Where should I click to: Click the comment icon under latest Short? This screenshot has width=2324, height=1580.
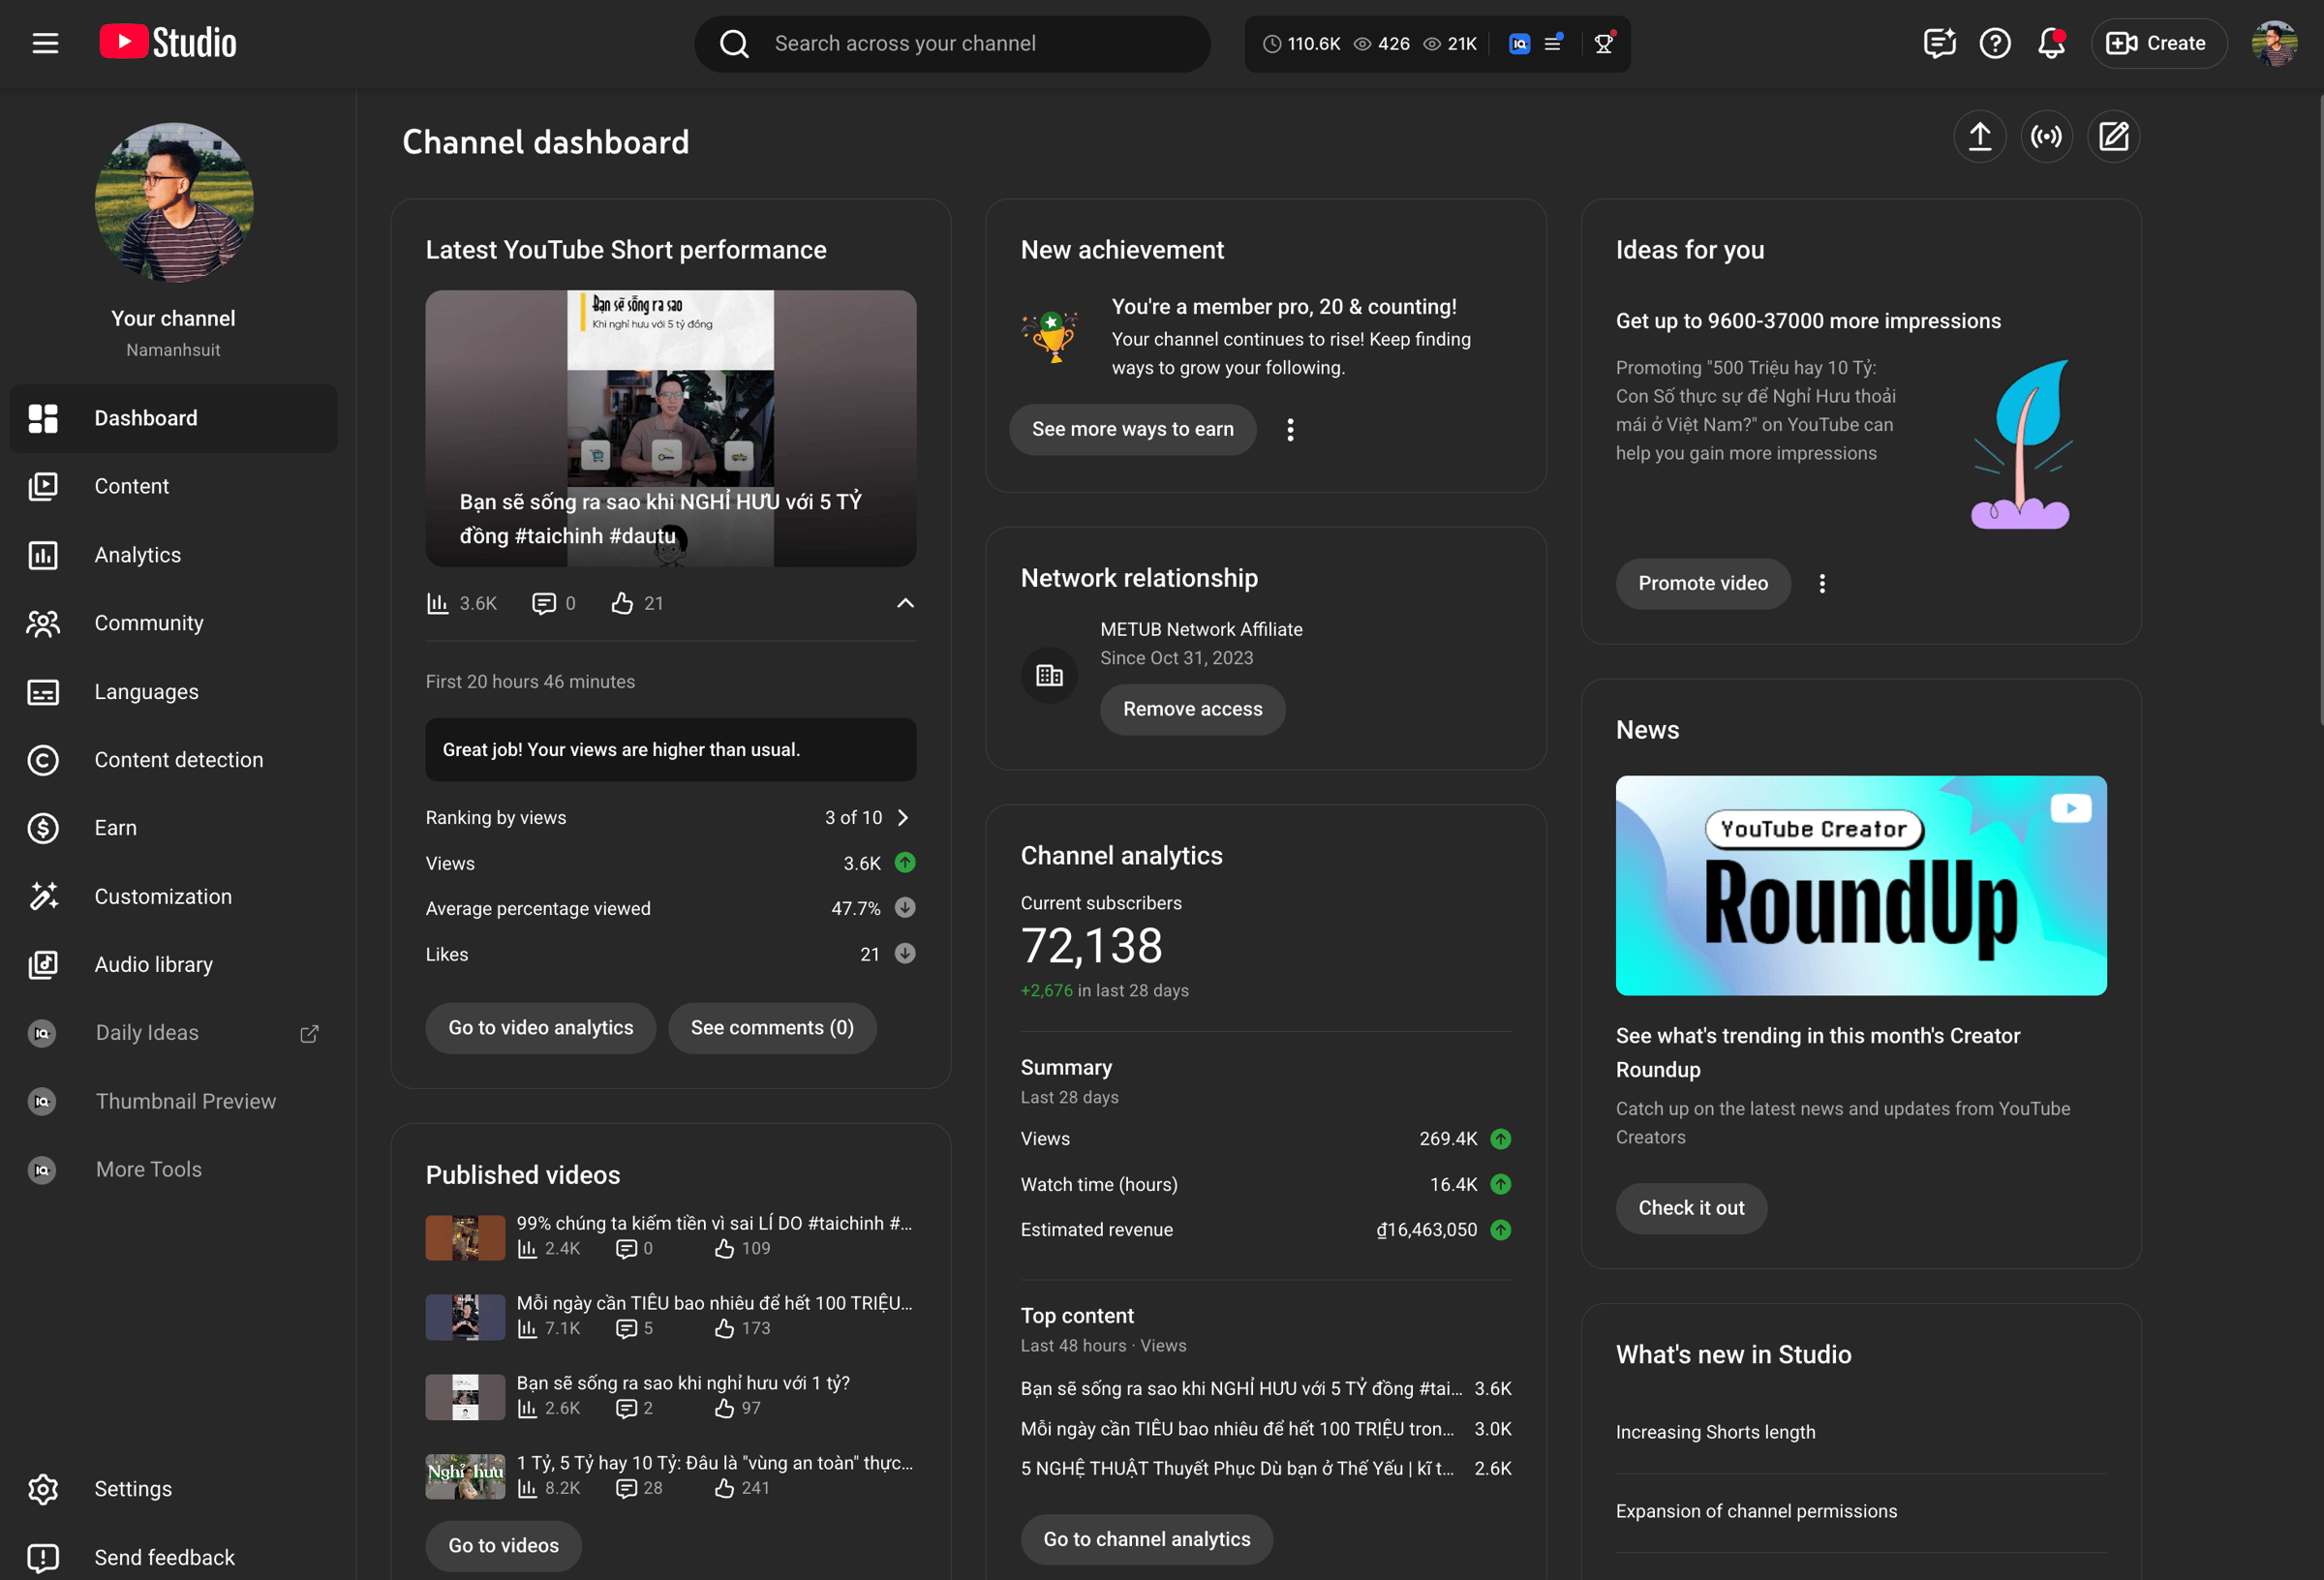tap(543, 603)
